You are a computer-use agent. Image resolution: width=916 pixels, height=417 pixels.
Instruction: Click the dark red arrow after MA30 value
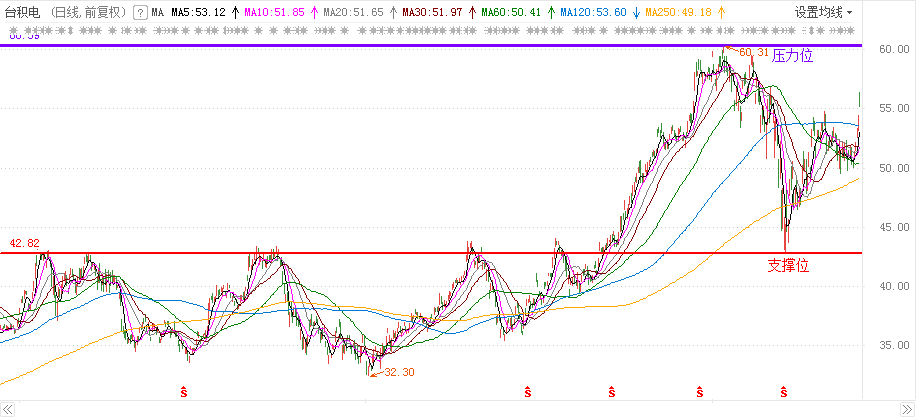[x=470, y=13]
